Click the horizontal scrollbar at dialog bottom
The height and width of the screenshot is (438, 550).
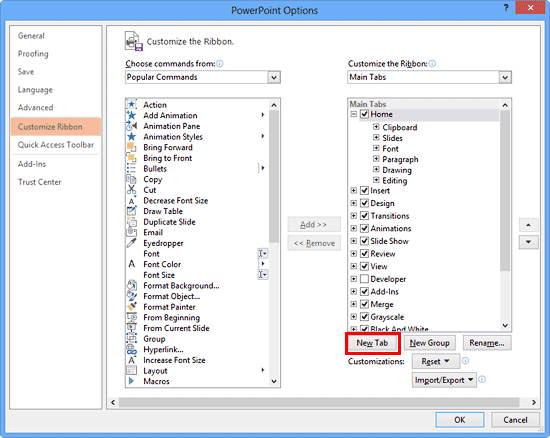tap(319, 402)
